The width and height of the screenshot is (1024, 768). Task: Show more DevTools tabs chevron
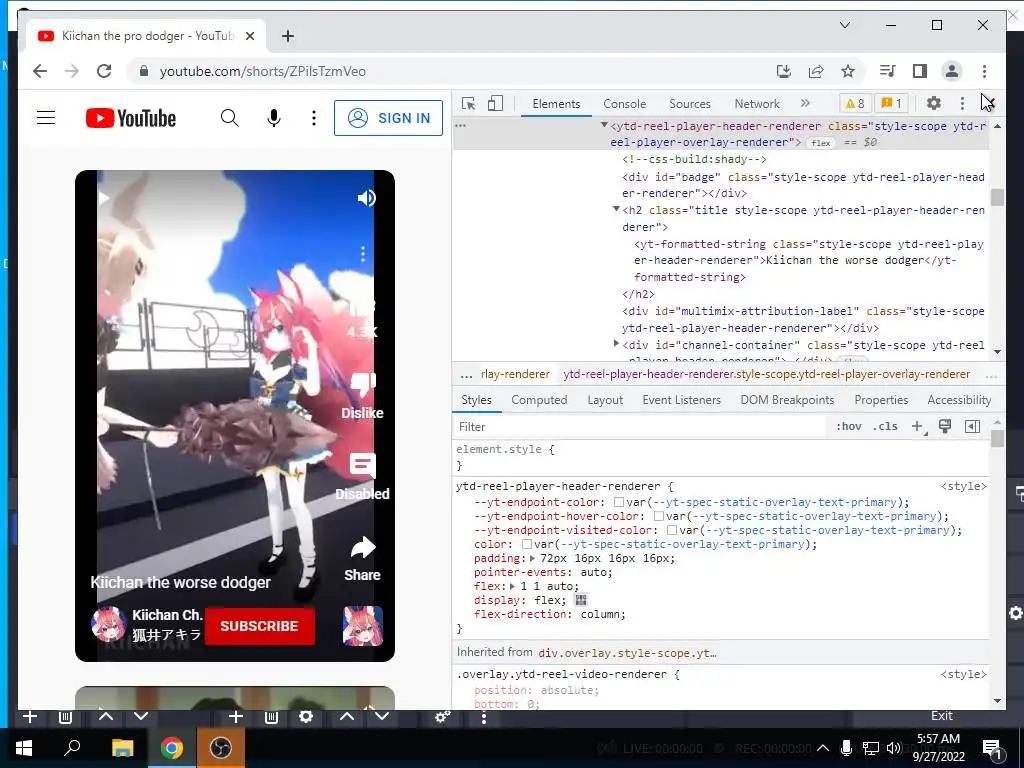coord(805,103)
